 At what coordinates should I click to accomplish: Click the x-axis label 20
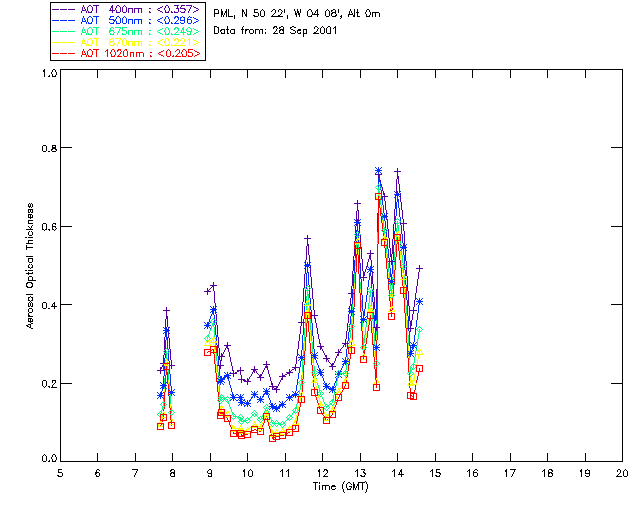(x=622, y=473)
